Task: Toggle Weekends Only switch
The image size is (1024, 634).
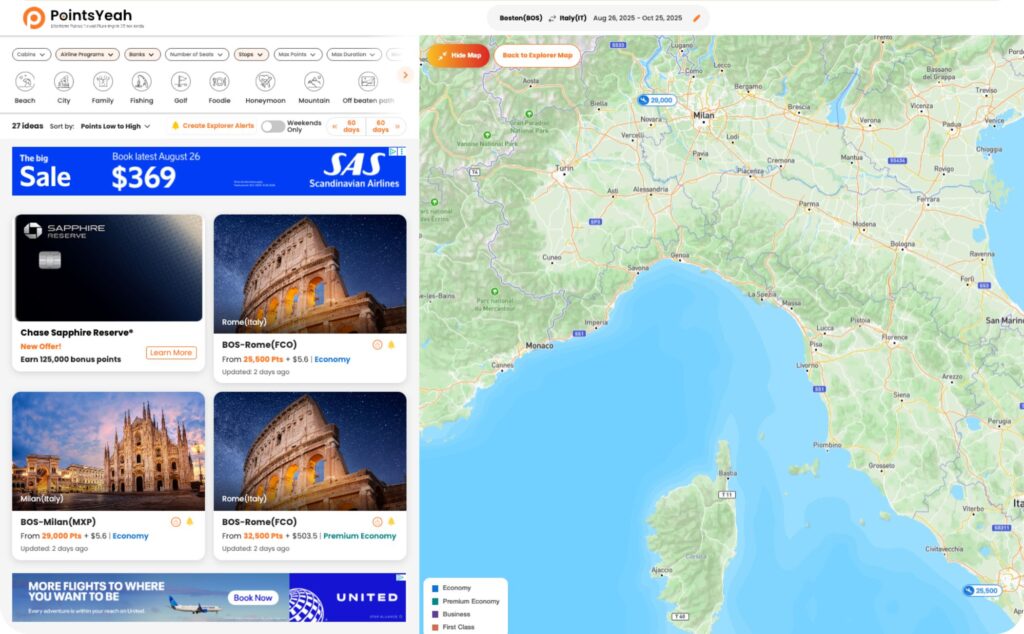Action: (x=273, y=126)
